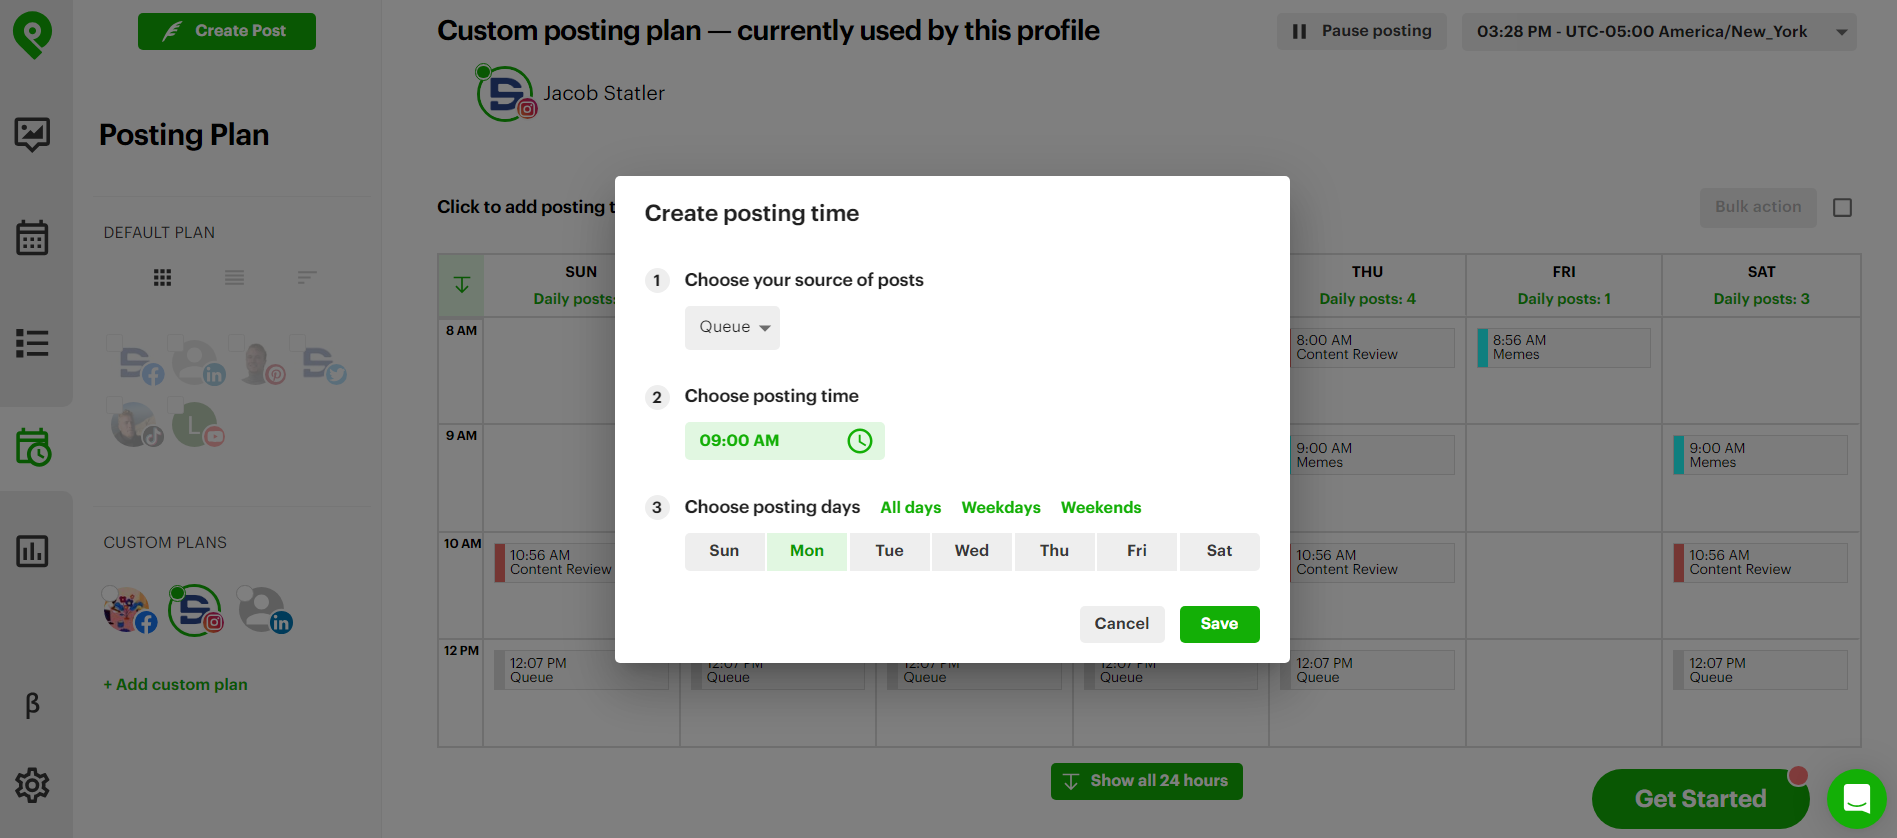
Task: Click Add custom plan link
Action: [x=175, y=684]
